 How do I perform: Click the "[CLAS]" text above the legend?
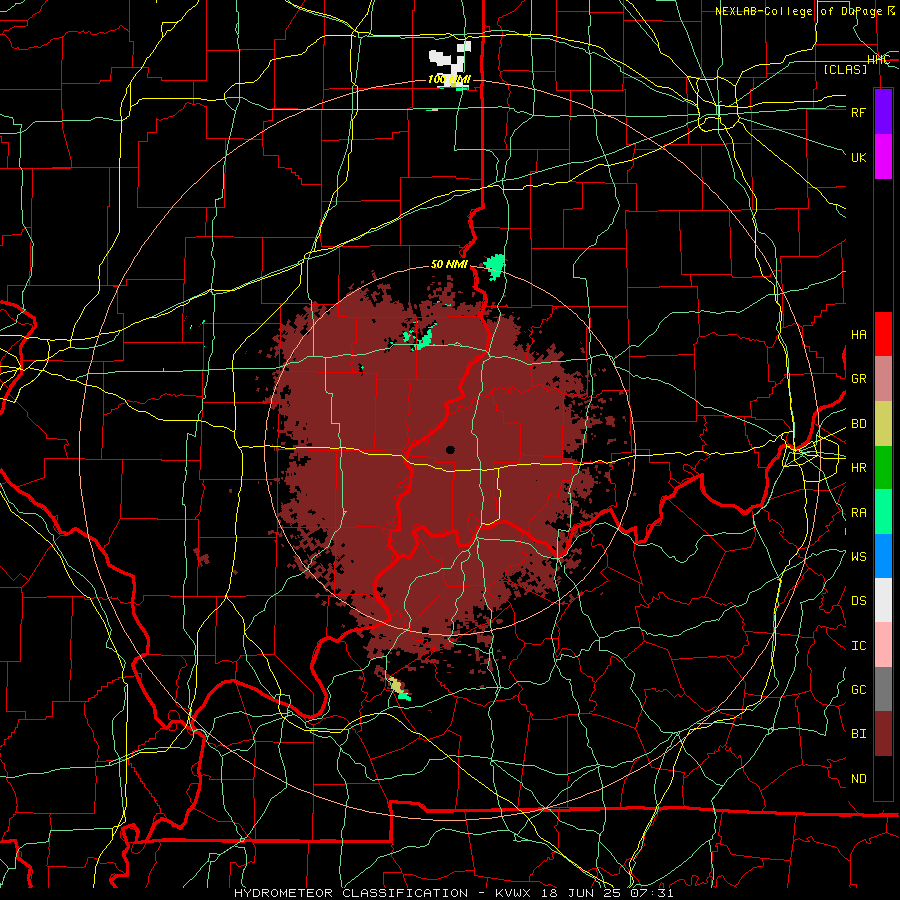pyautogui.click(x=845, y=69)
